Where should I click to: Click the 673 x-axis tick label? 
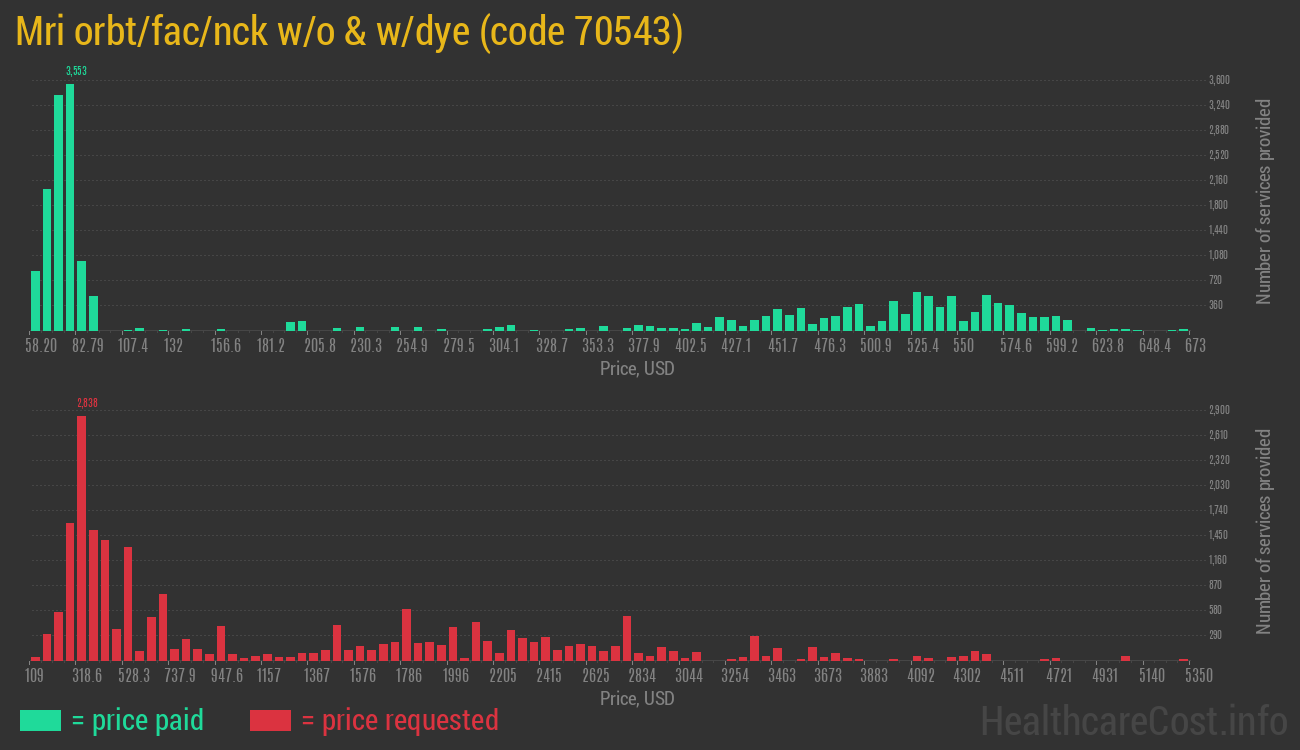[x=1193, y=346]
